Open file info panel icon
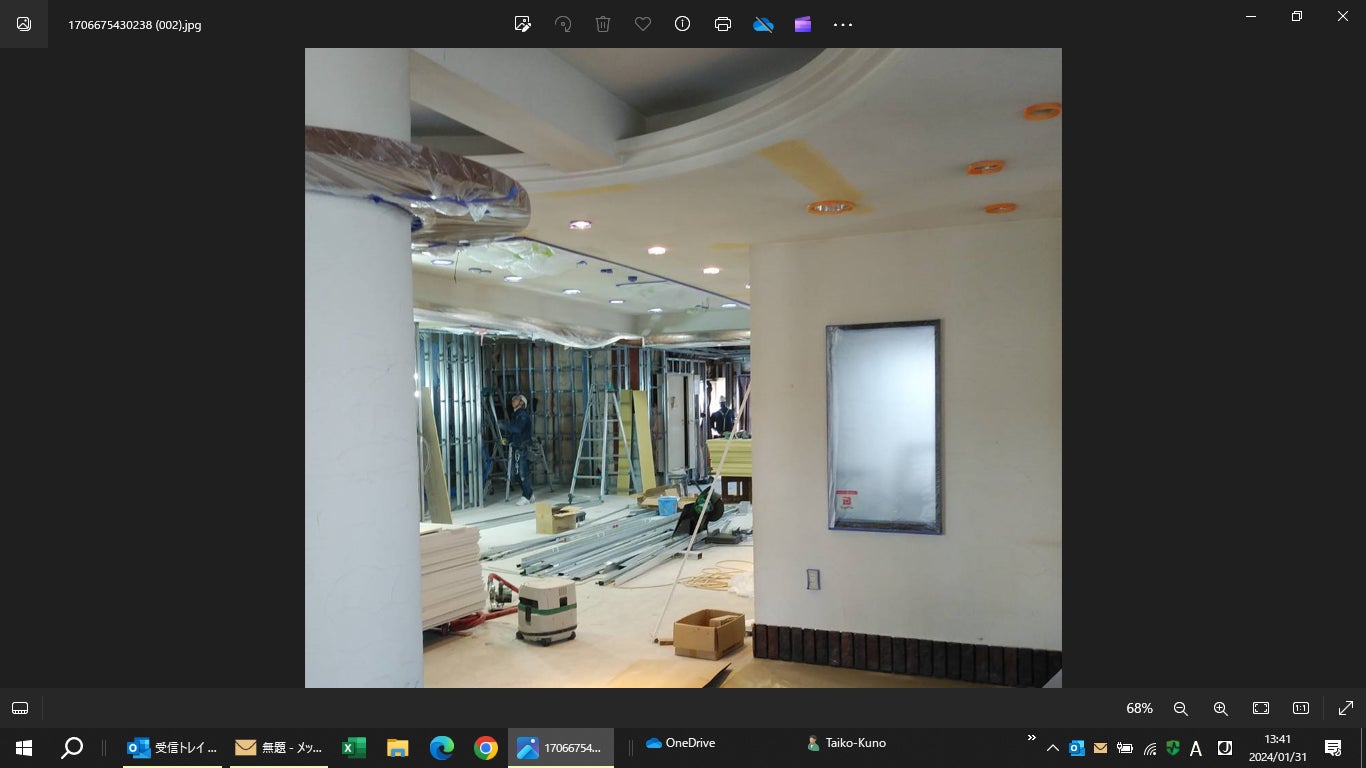1366x768 pixels. [x=683, y=24]
